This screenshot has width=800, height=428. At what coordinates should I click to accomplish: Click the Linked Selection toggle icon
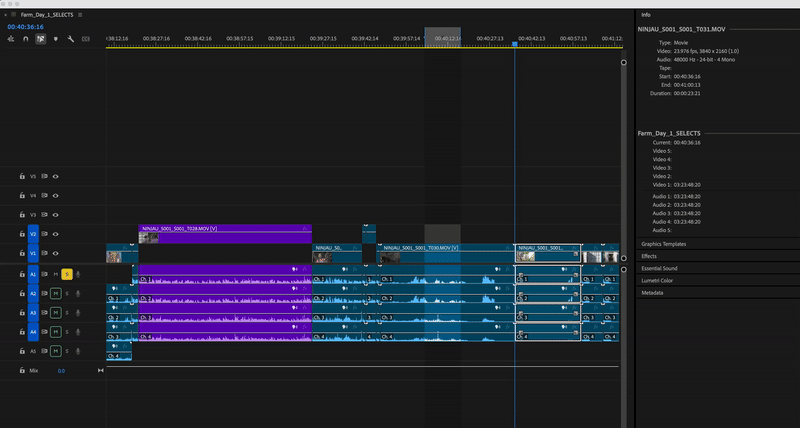pyautogui.click(x=40, y=39)
